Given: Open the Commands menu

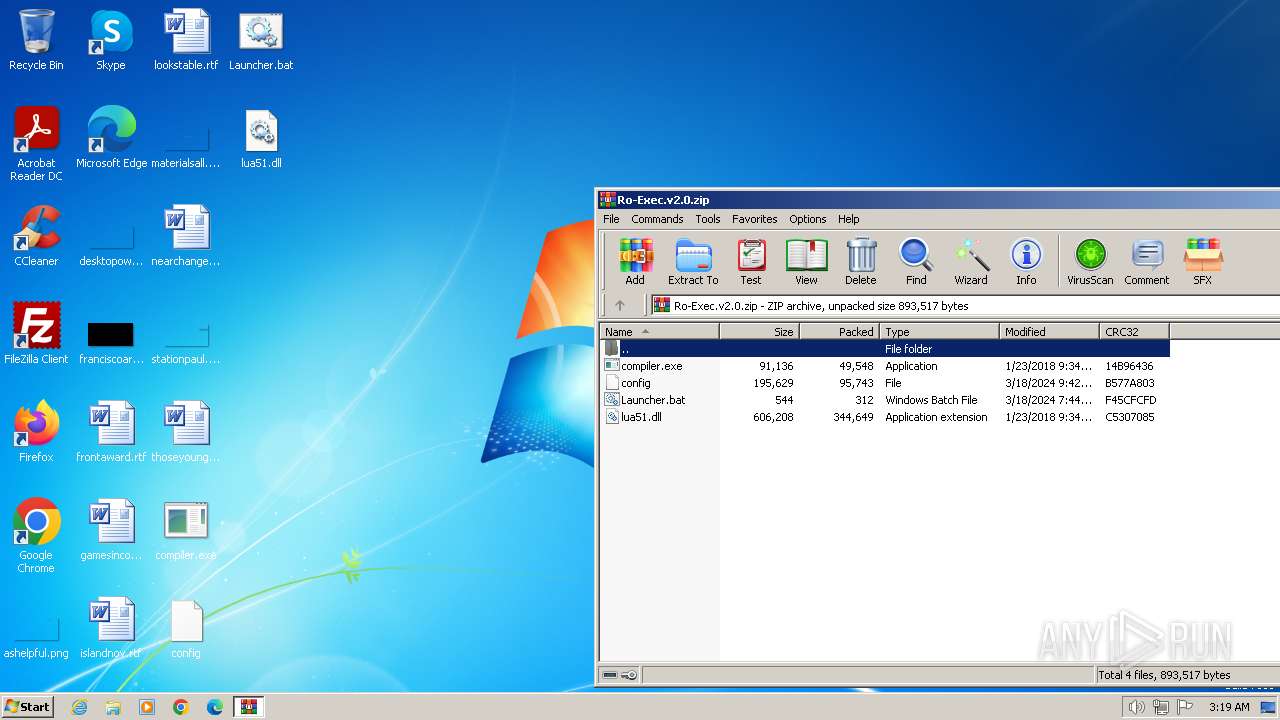Looking at the screenshot, I should pos(657,219).
